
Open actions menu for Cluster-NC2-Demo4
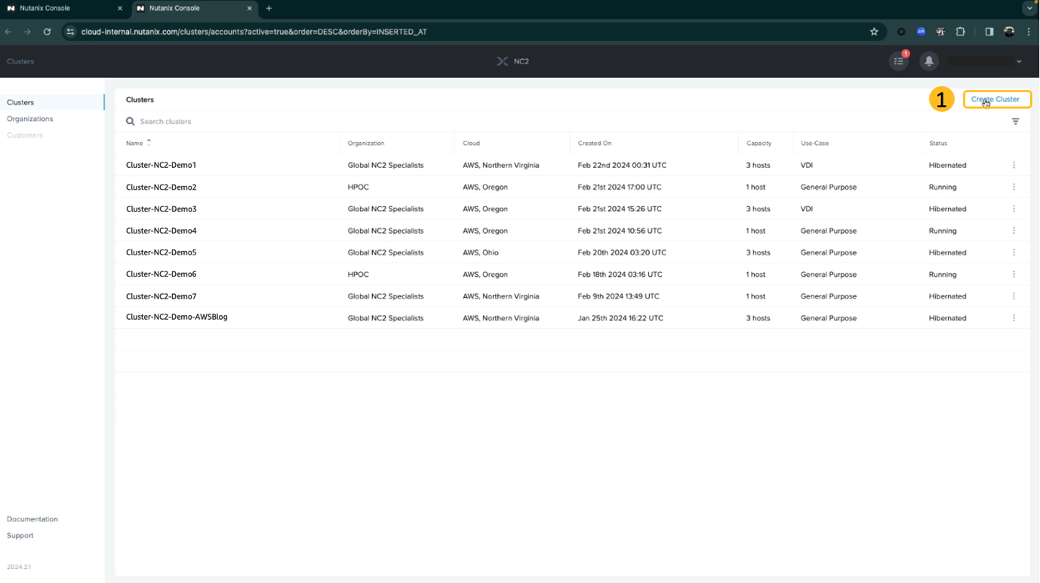tap(1013, 231)
